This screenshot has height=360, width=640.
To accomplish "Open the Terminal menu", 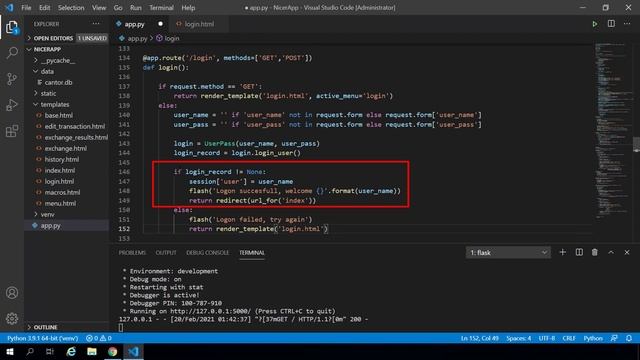I will (161, 7).
